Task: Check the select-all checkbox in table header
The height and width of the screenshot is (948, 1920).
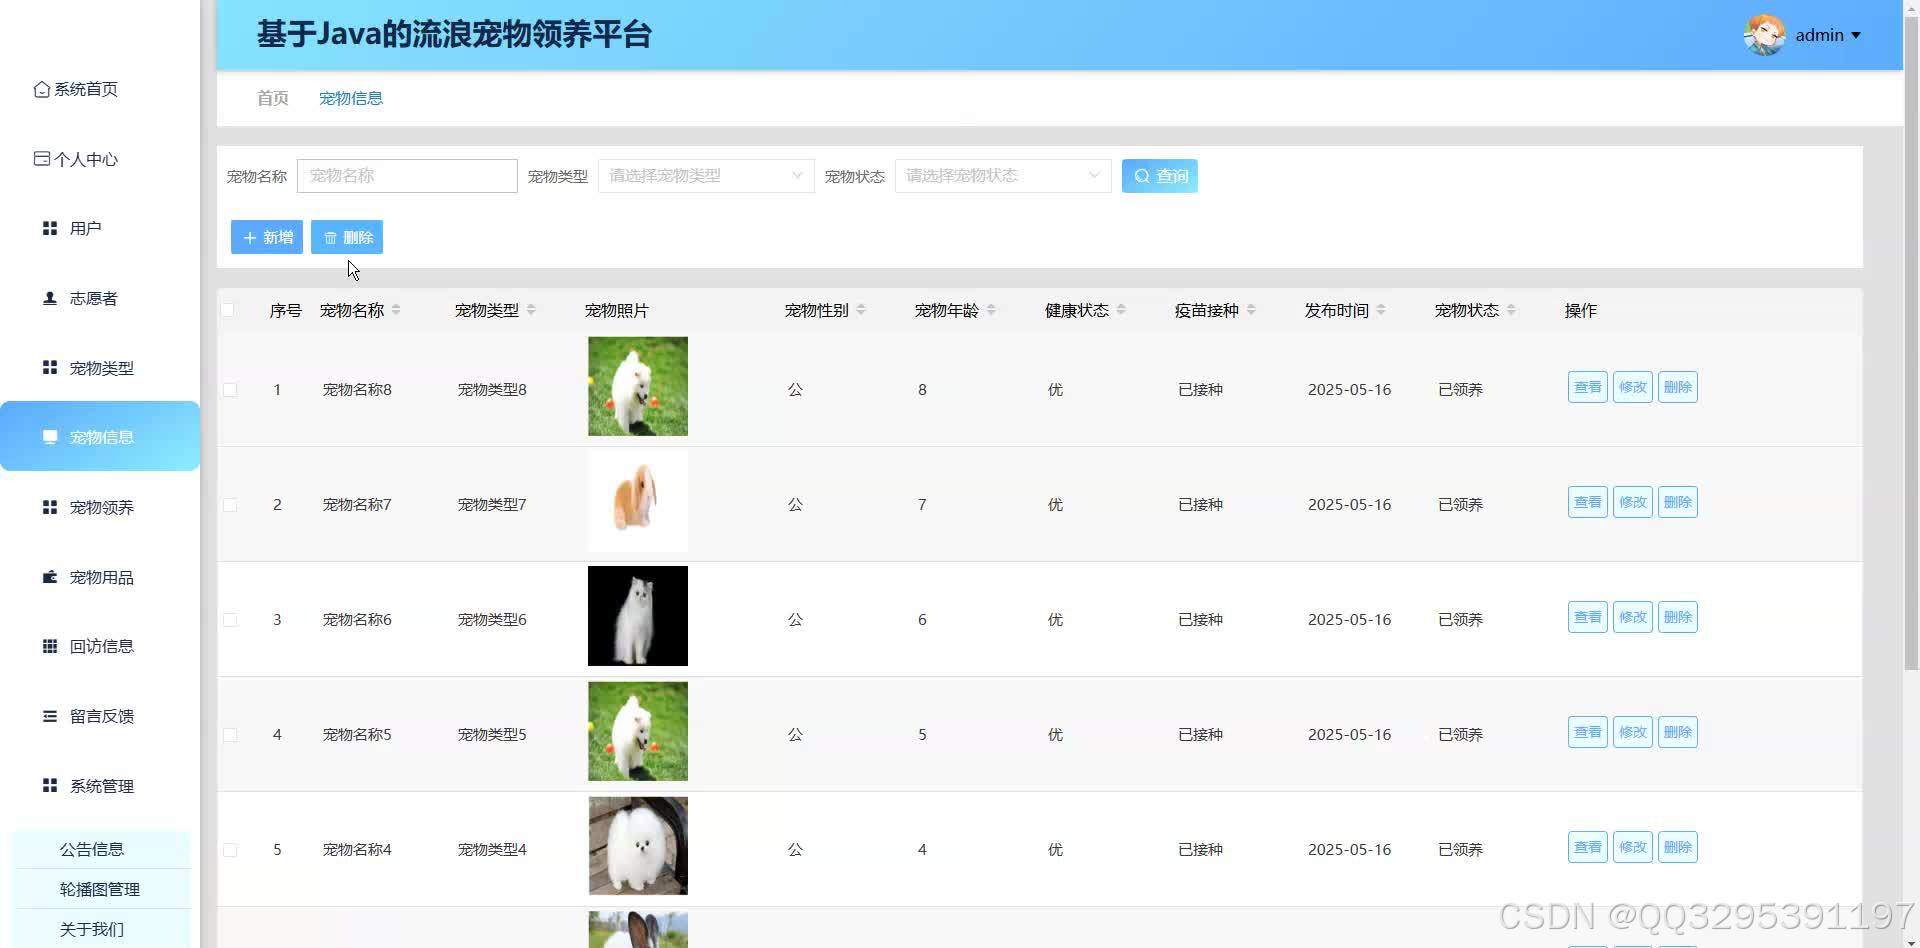Action: [228, 310]
